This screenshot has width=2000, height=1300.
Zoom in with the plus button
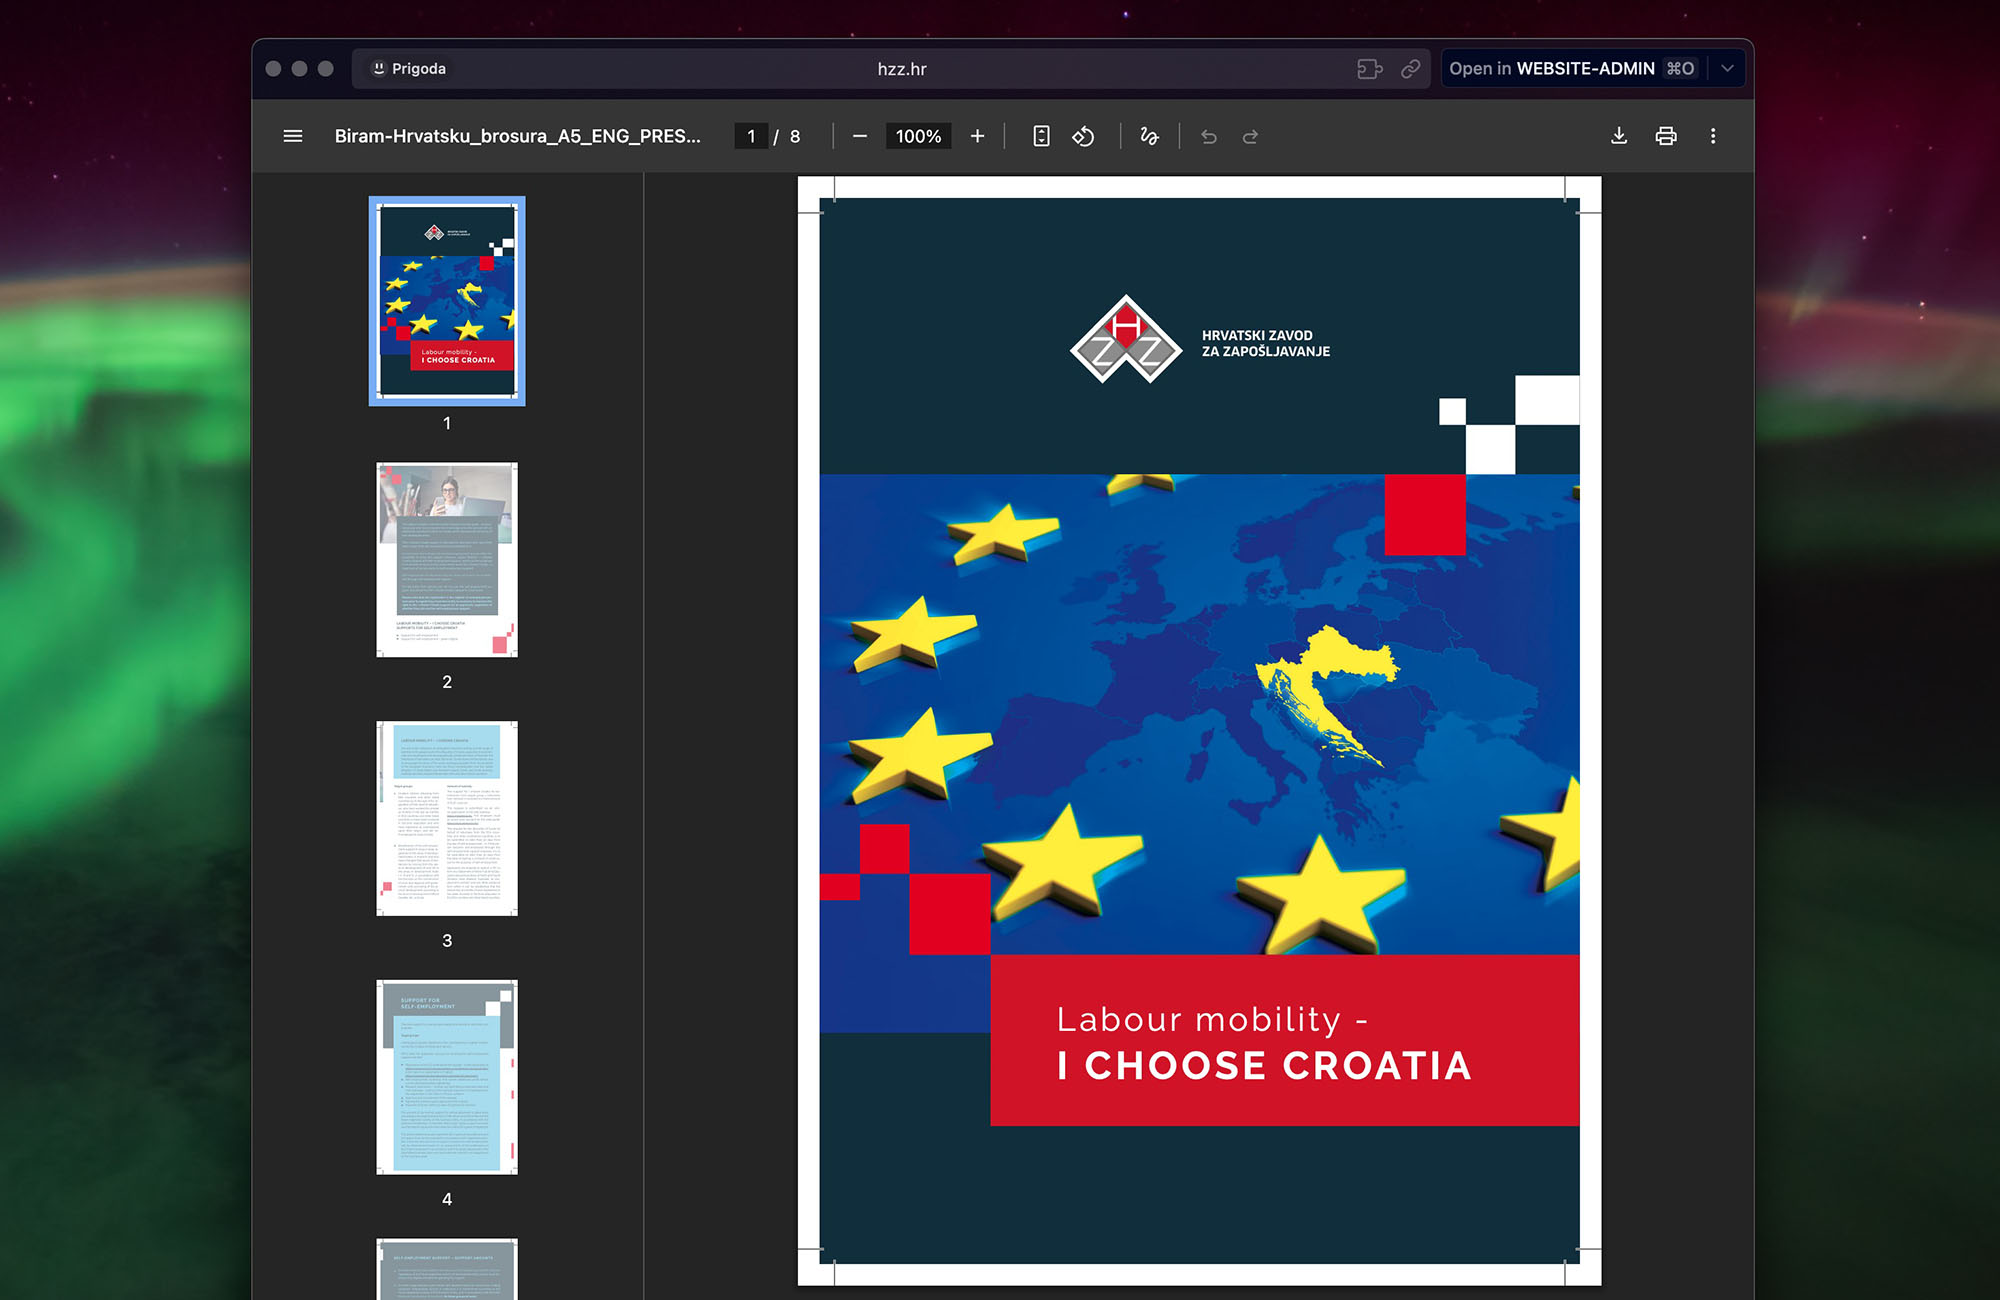click(x=977, y=136)
